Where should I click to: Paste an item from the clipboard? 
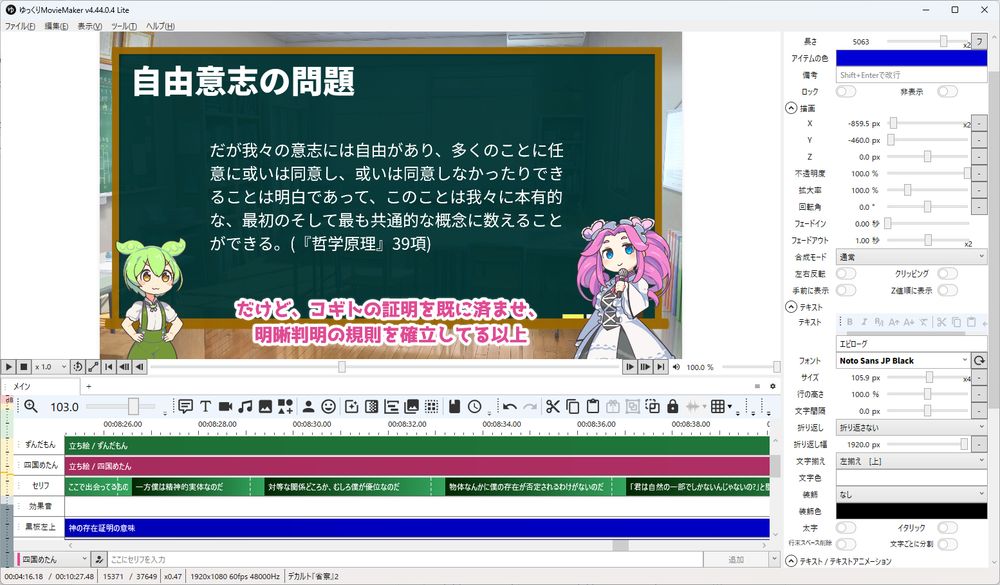[592, 406]
